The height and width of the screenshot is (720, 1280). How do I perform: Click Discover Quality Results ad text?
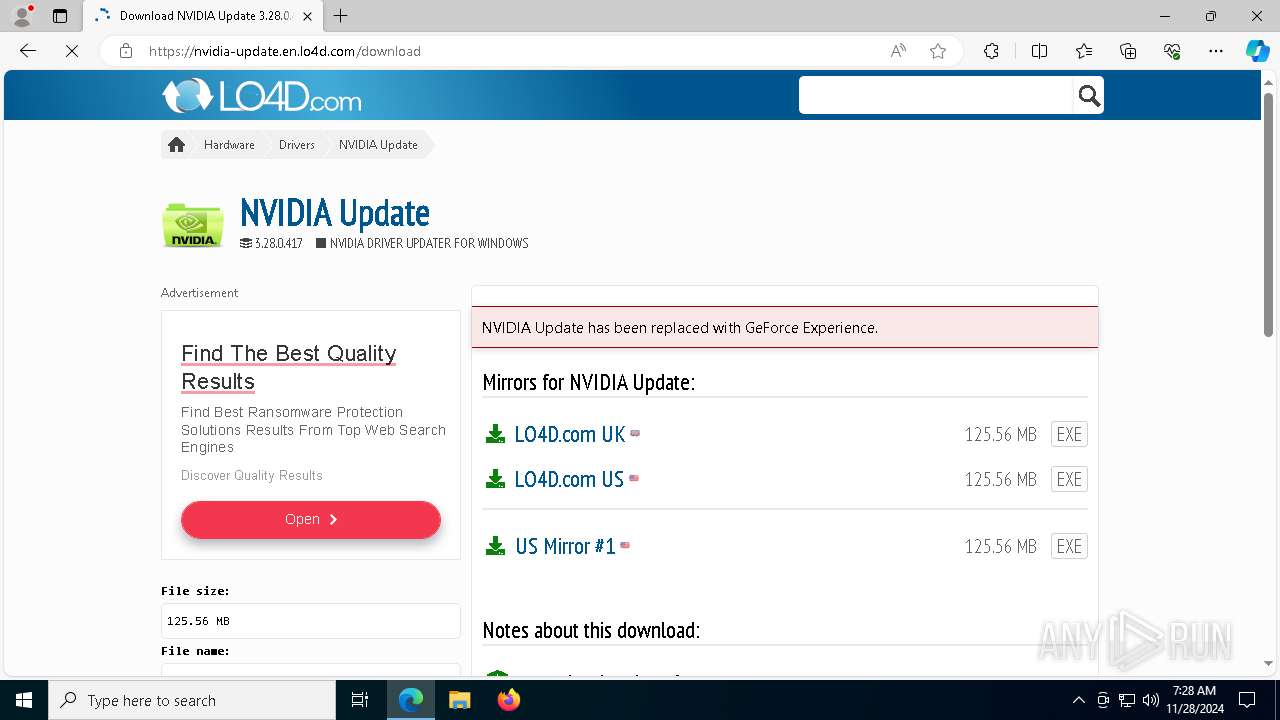tap(252, 475)
